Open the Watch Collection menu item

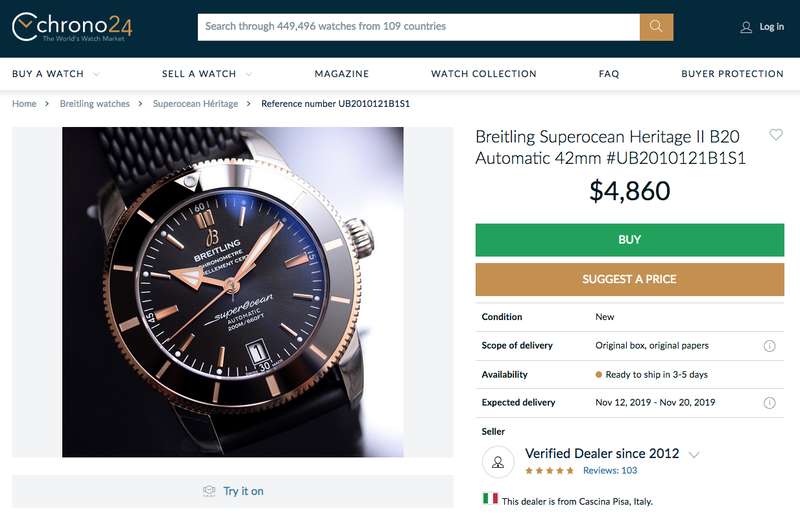tap(483, 74)
